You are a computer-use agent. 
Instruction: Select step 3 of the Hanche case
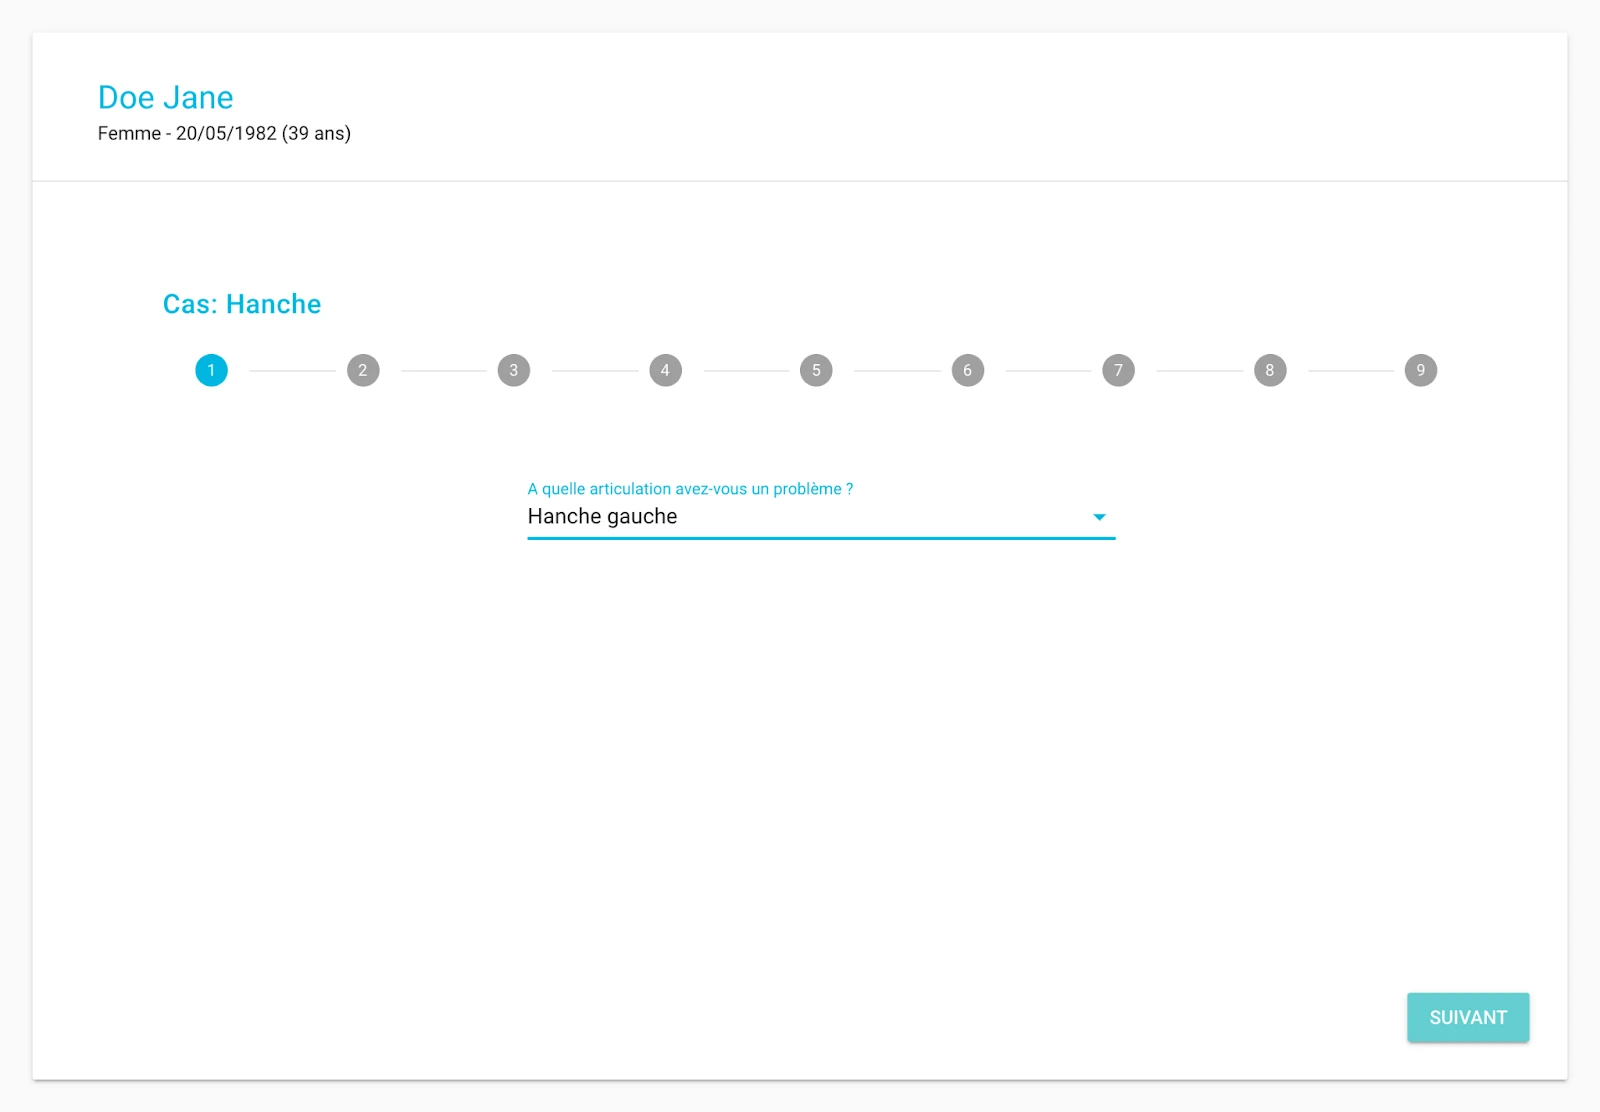514,370
